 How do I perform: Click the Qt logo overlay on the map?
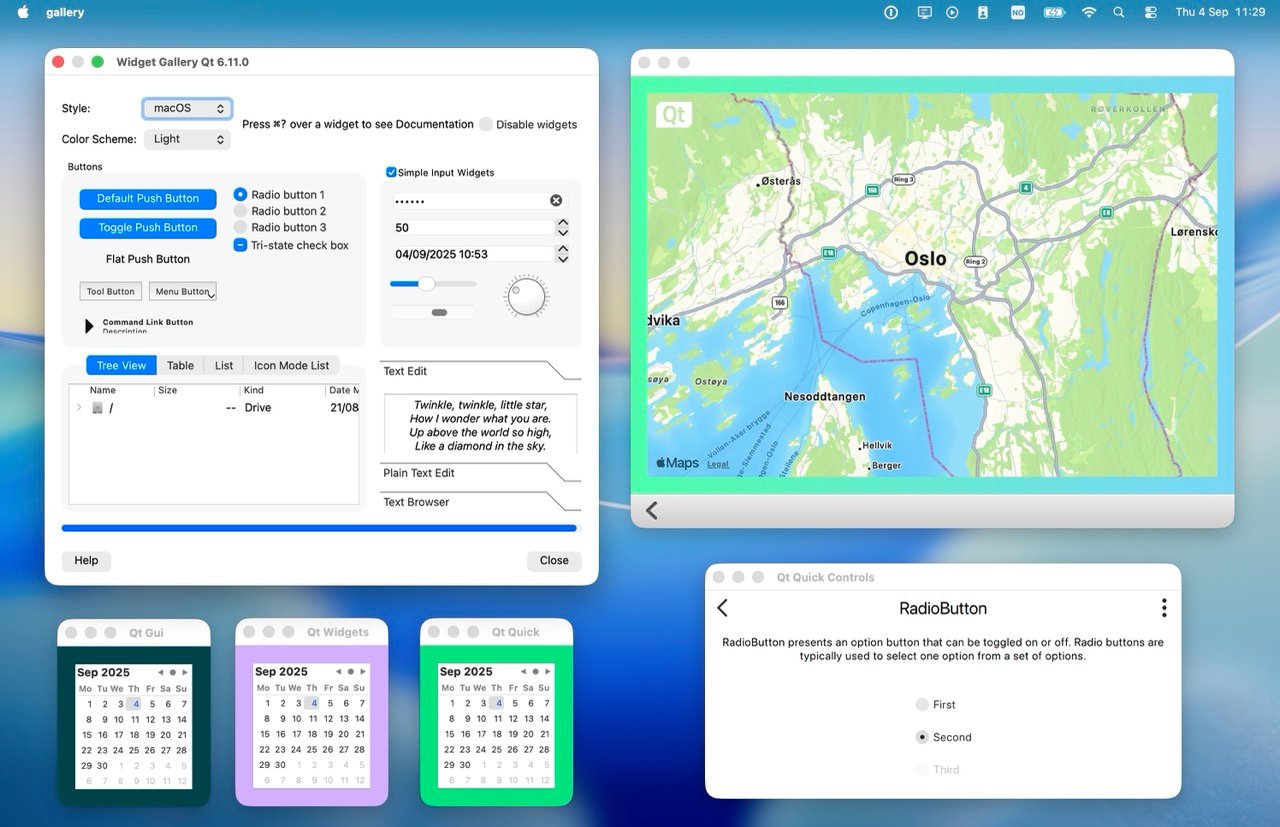[x=673, y=114]
